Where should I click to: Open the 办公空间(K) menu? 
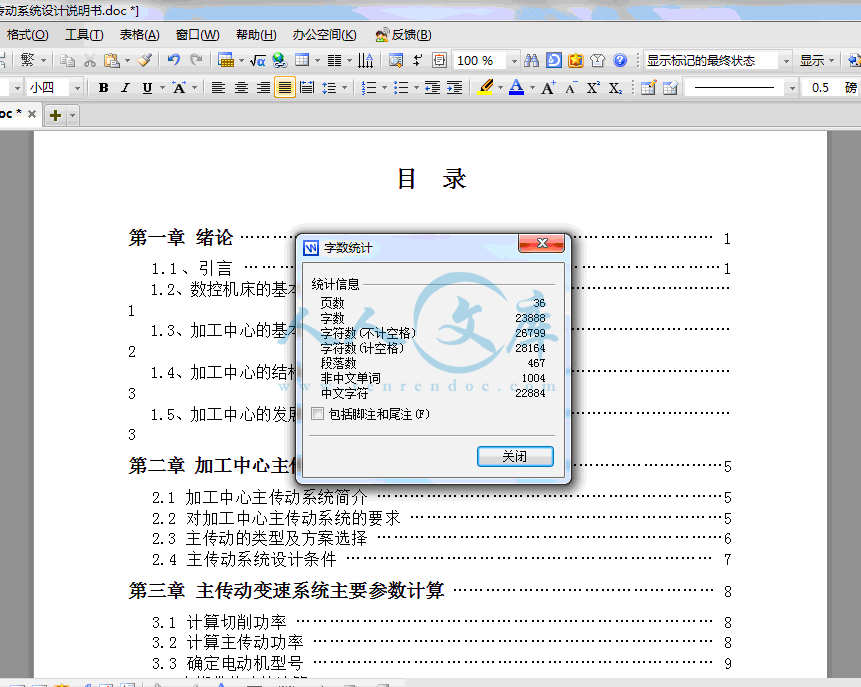coord(325,35)
